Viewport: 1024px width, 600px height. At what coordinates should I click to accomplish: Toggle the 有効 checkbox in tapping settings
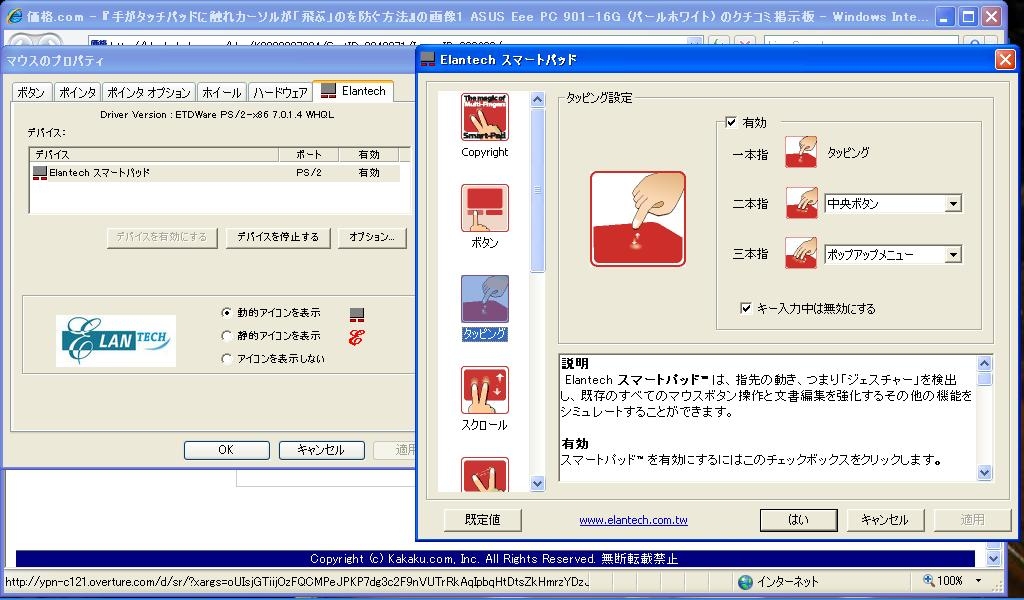pos(731,122)
